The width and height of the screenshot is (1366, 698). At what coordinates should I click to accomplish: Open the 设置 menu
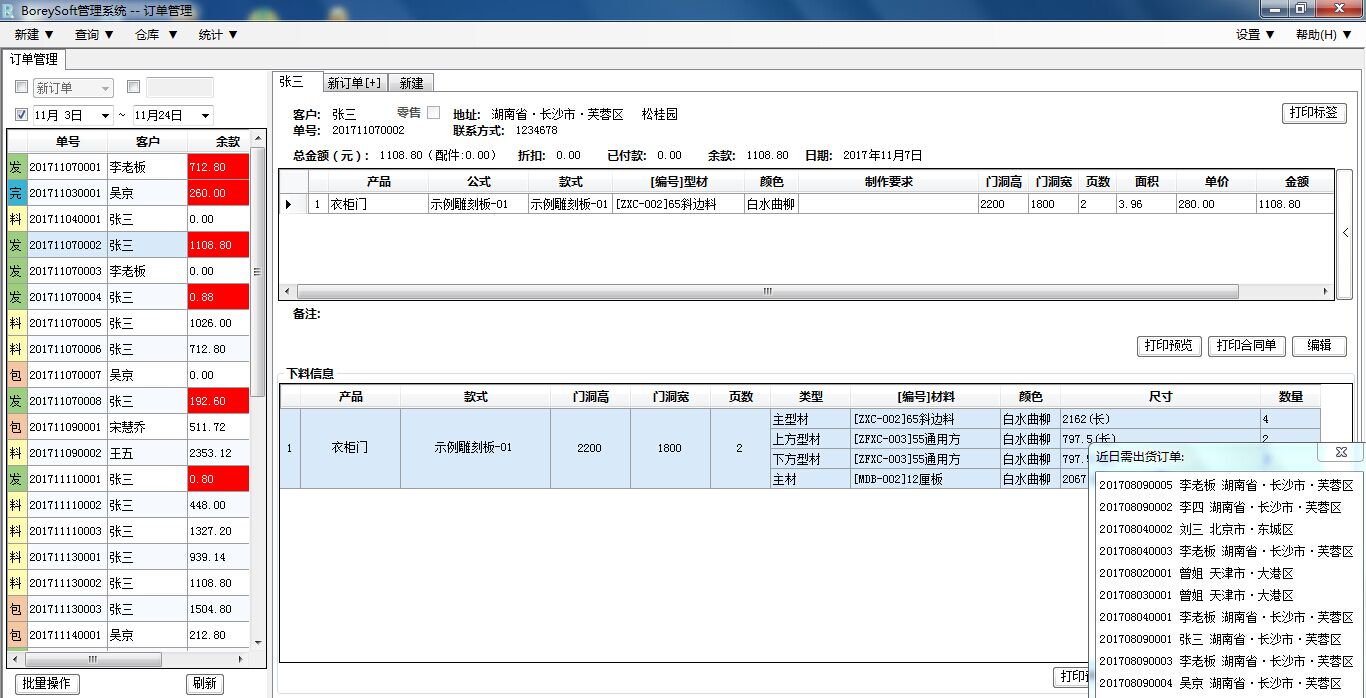coord(1255,34)
